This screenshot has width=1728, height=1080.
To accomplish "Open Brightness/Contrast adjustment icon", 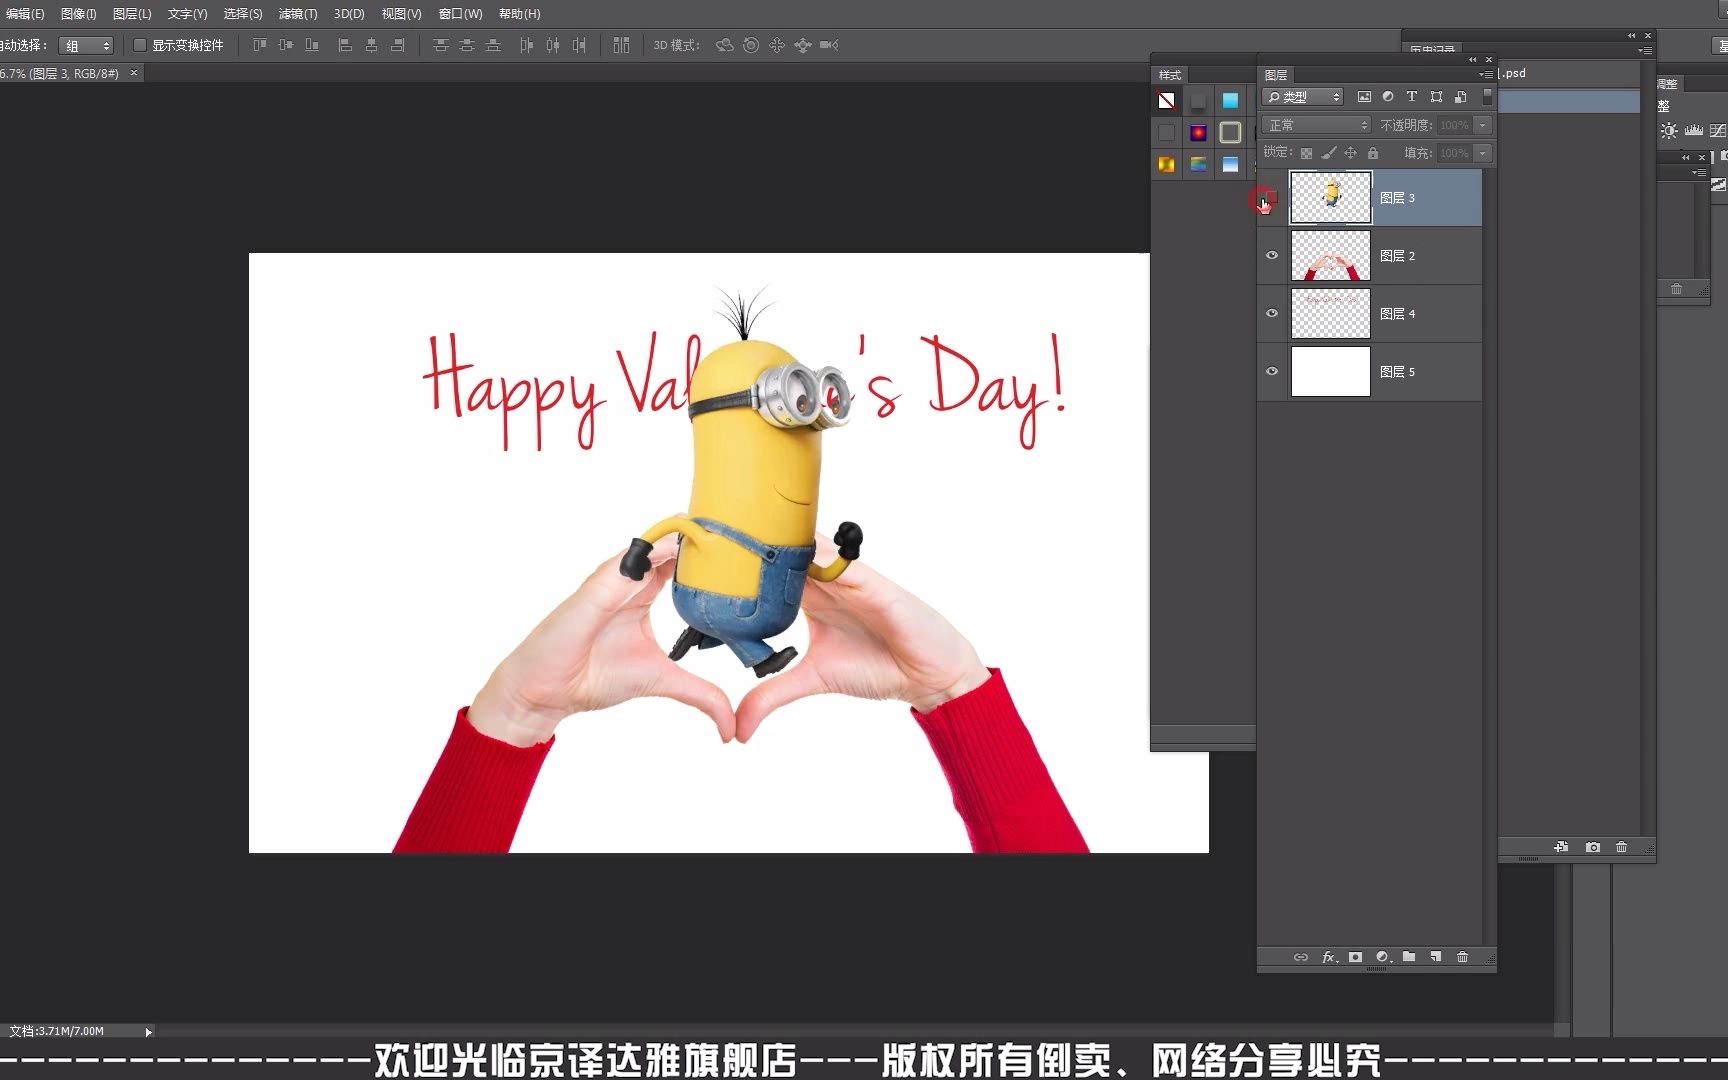I will (x=1669, y=131).
